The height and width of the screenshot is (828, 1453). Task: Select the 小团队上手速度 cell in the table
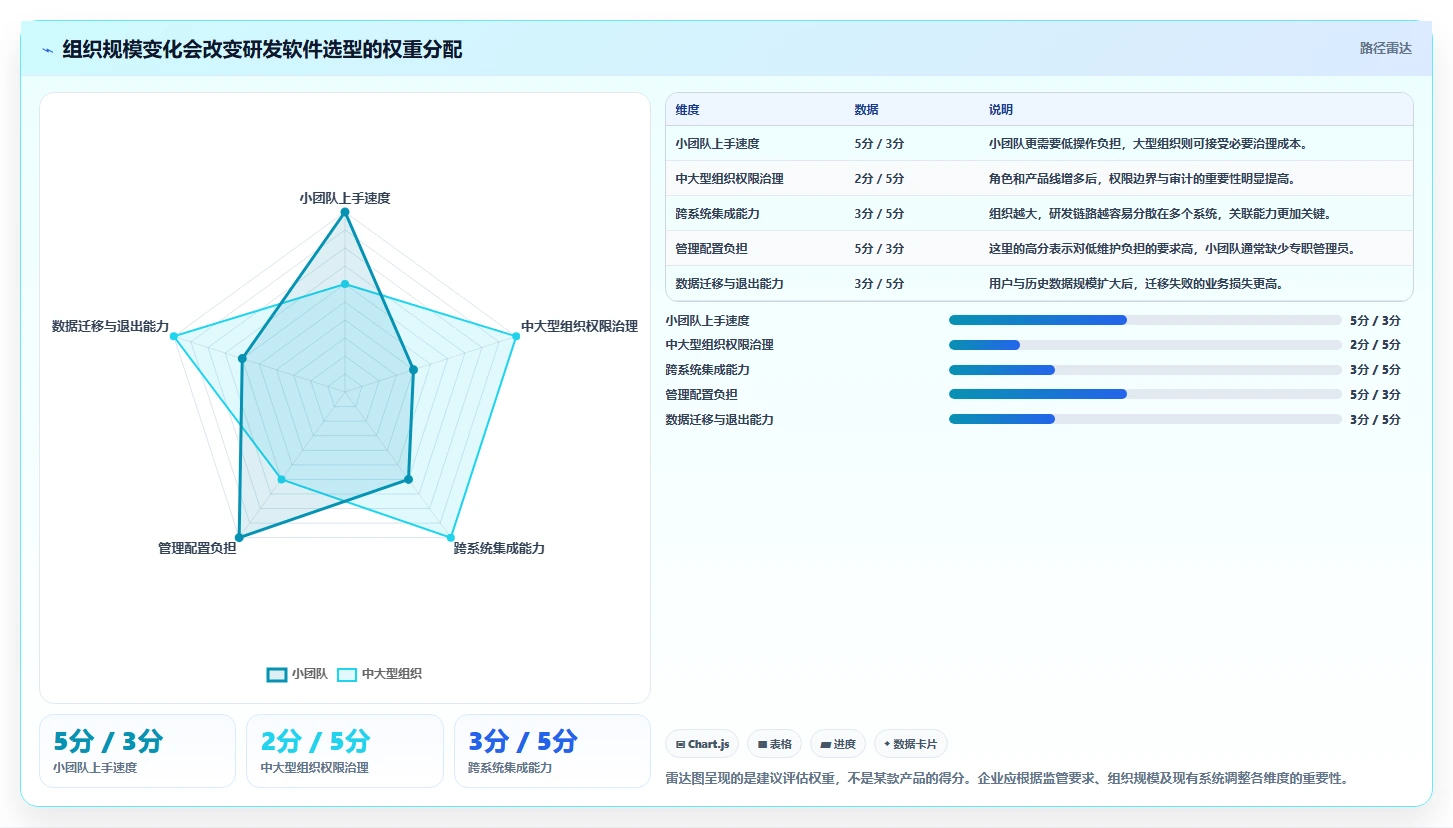click(x=718, y=144)
